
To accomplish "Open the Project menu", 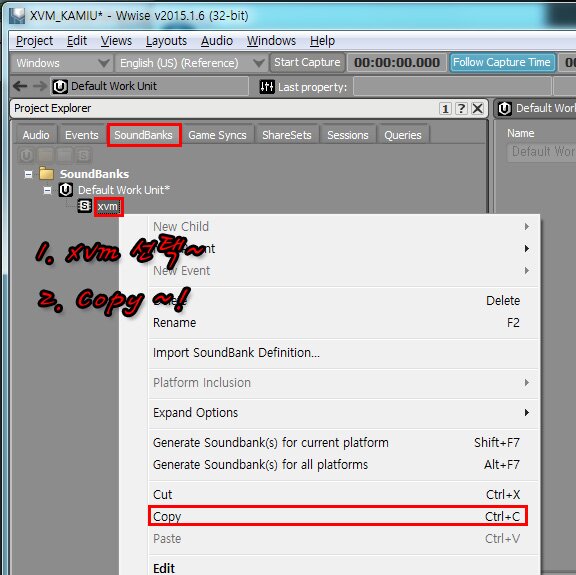I will point(35,41).
